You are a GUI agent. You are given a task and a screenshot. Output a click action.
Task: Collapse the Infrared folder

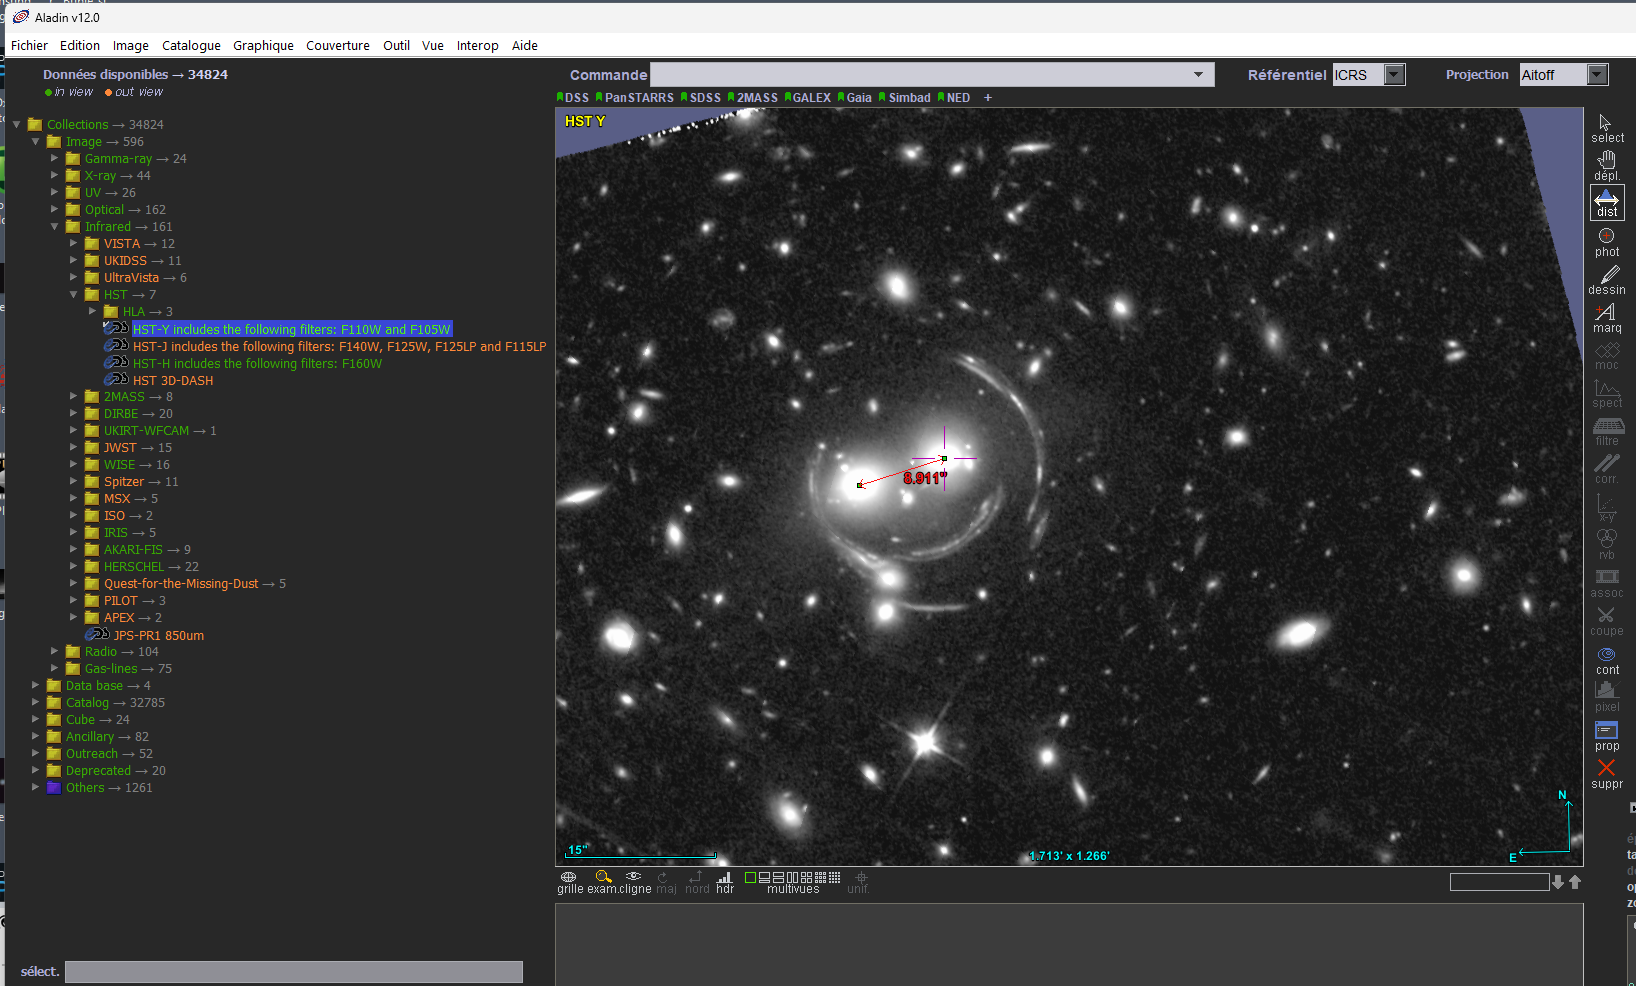55,227
